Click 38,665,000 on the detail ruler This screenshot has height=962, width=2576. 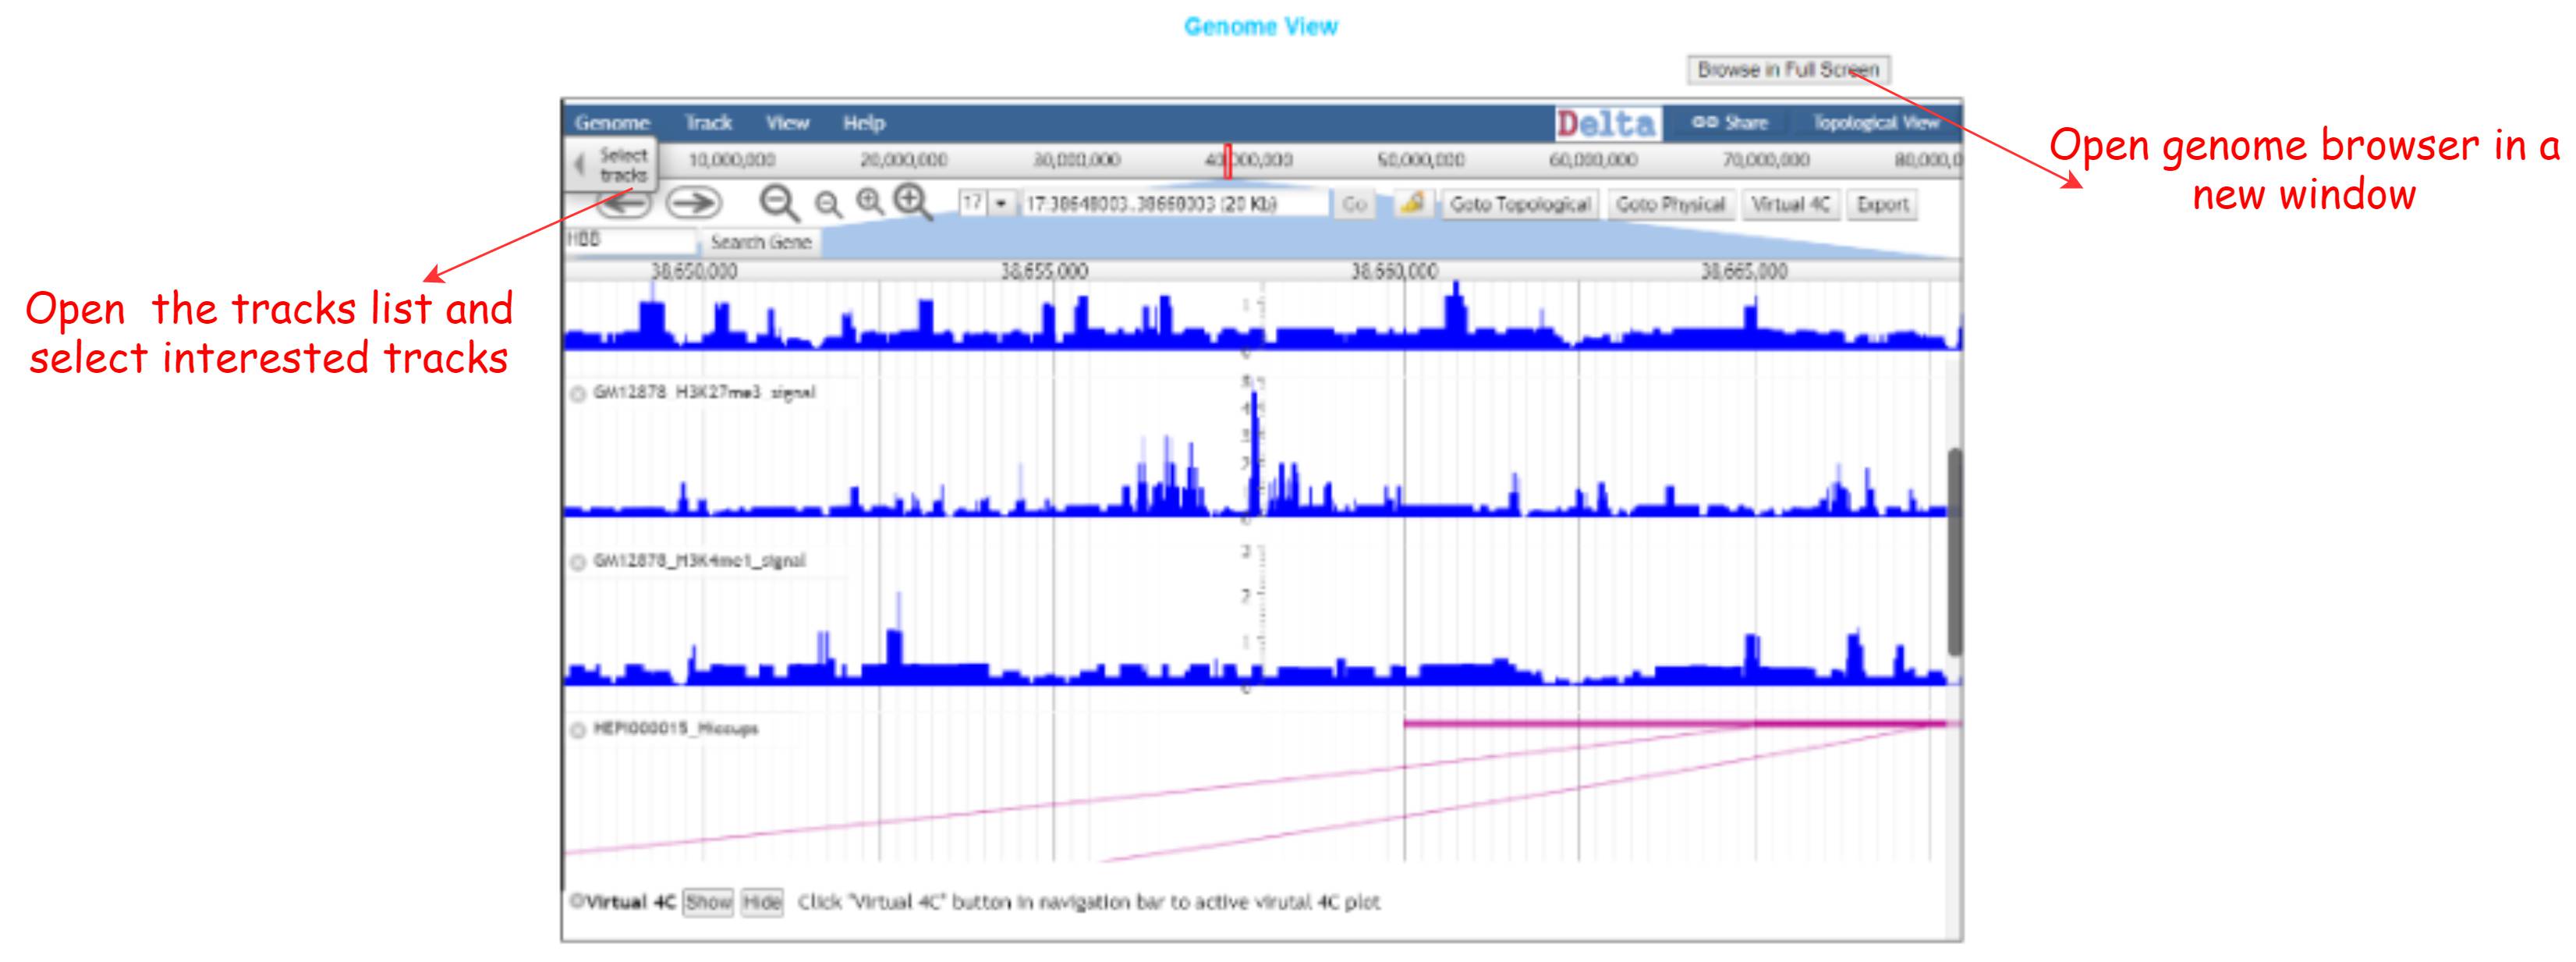(x=1744, y=271)
